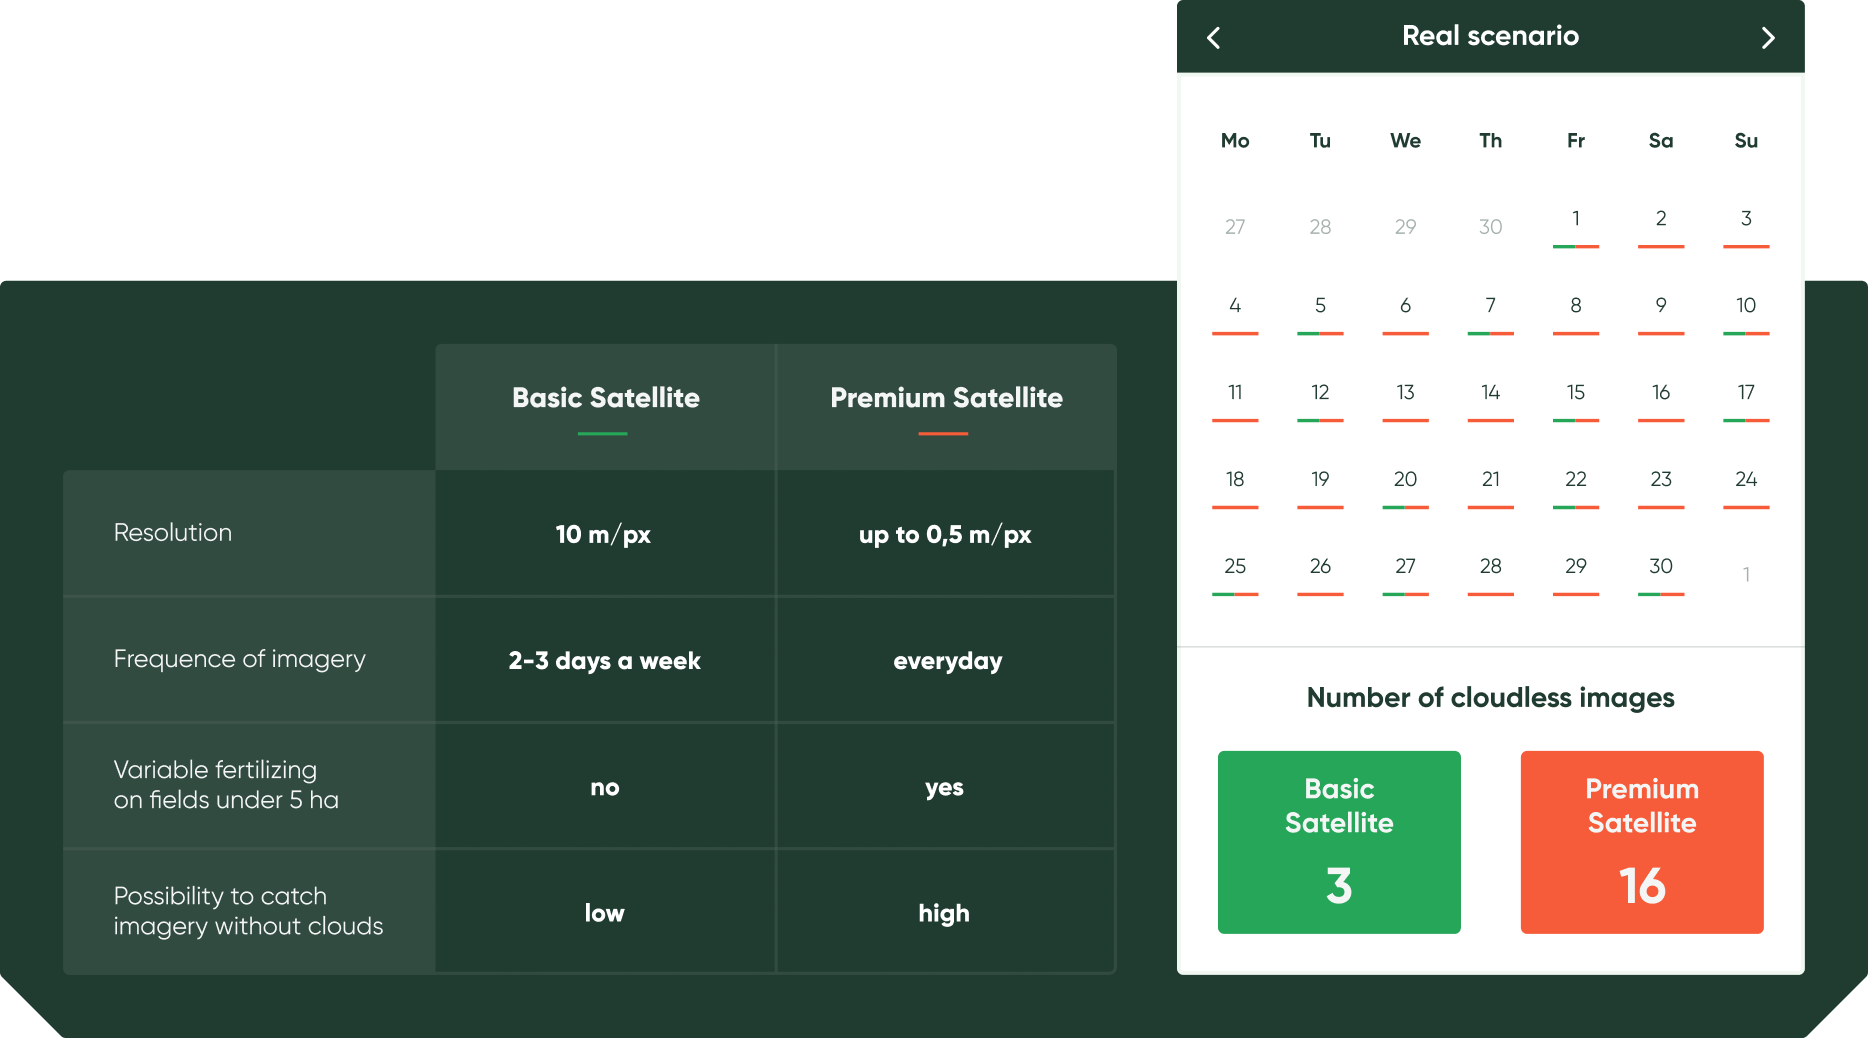Click the Su weekday header
The height and width of the screenshot is (1038, 1868).
click(x=1746, y=141)
